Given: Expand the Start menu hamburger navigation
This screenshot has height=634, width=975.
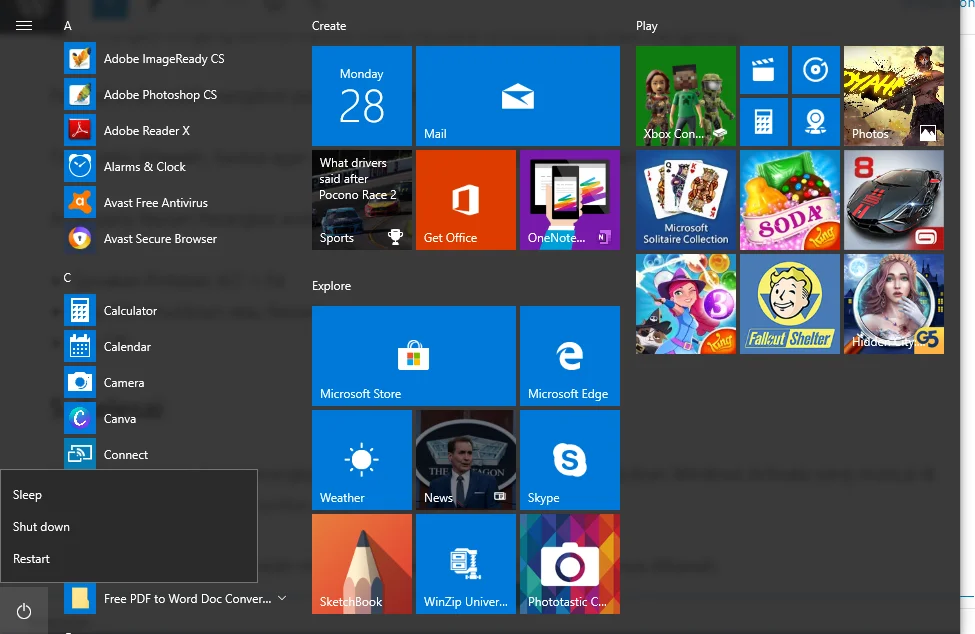Looking at the screenshot, I should (x=24, y=25).
